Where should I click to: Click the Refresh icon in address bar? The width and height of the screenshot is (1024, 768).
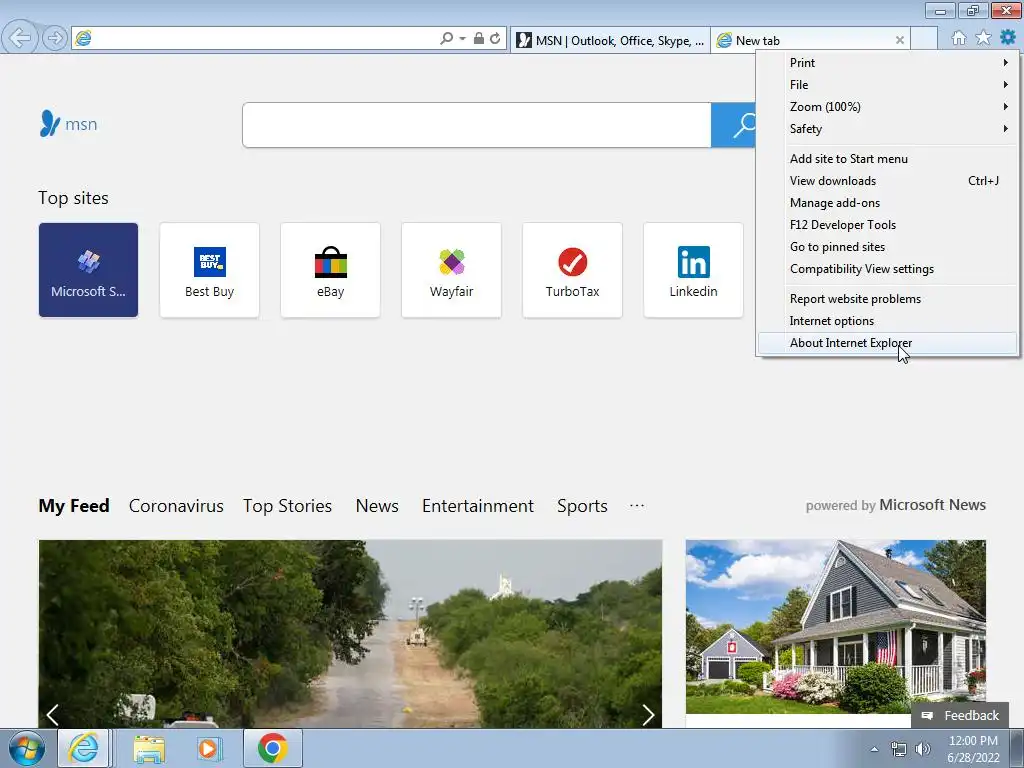click(495, 39)
